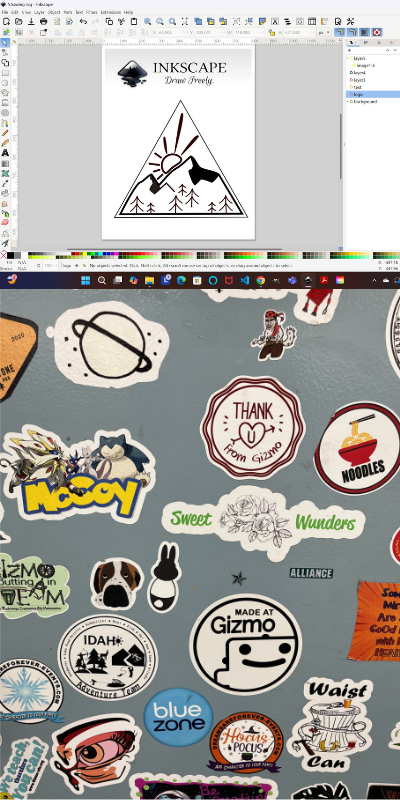Toggle scale rounded corners button
Viewport: 400px width, 800px height.
pyautogui.click(x=352, y=32)
